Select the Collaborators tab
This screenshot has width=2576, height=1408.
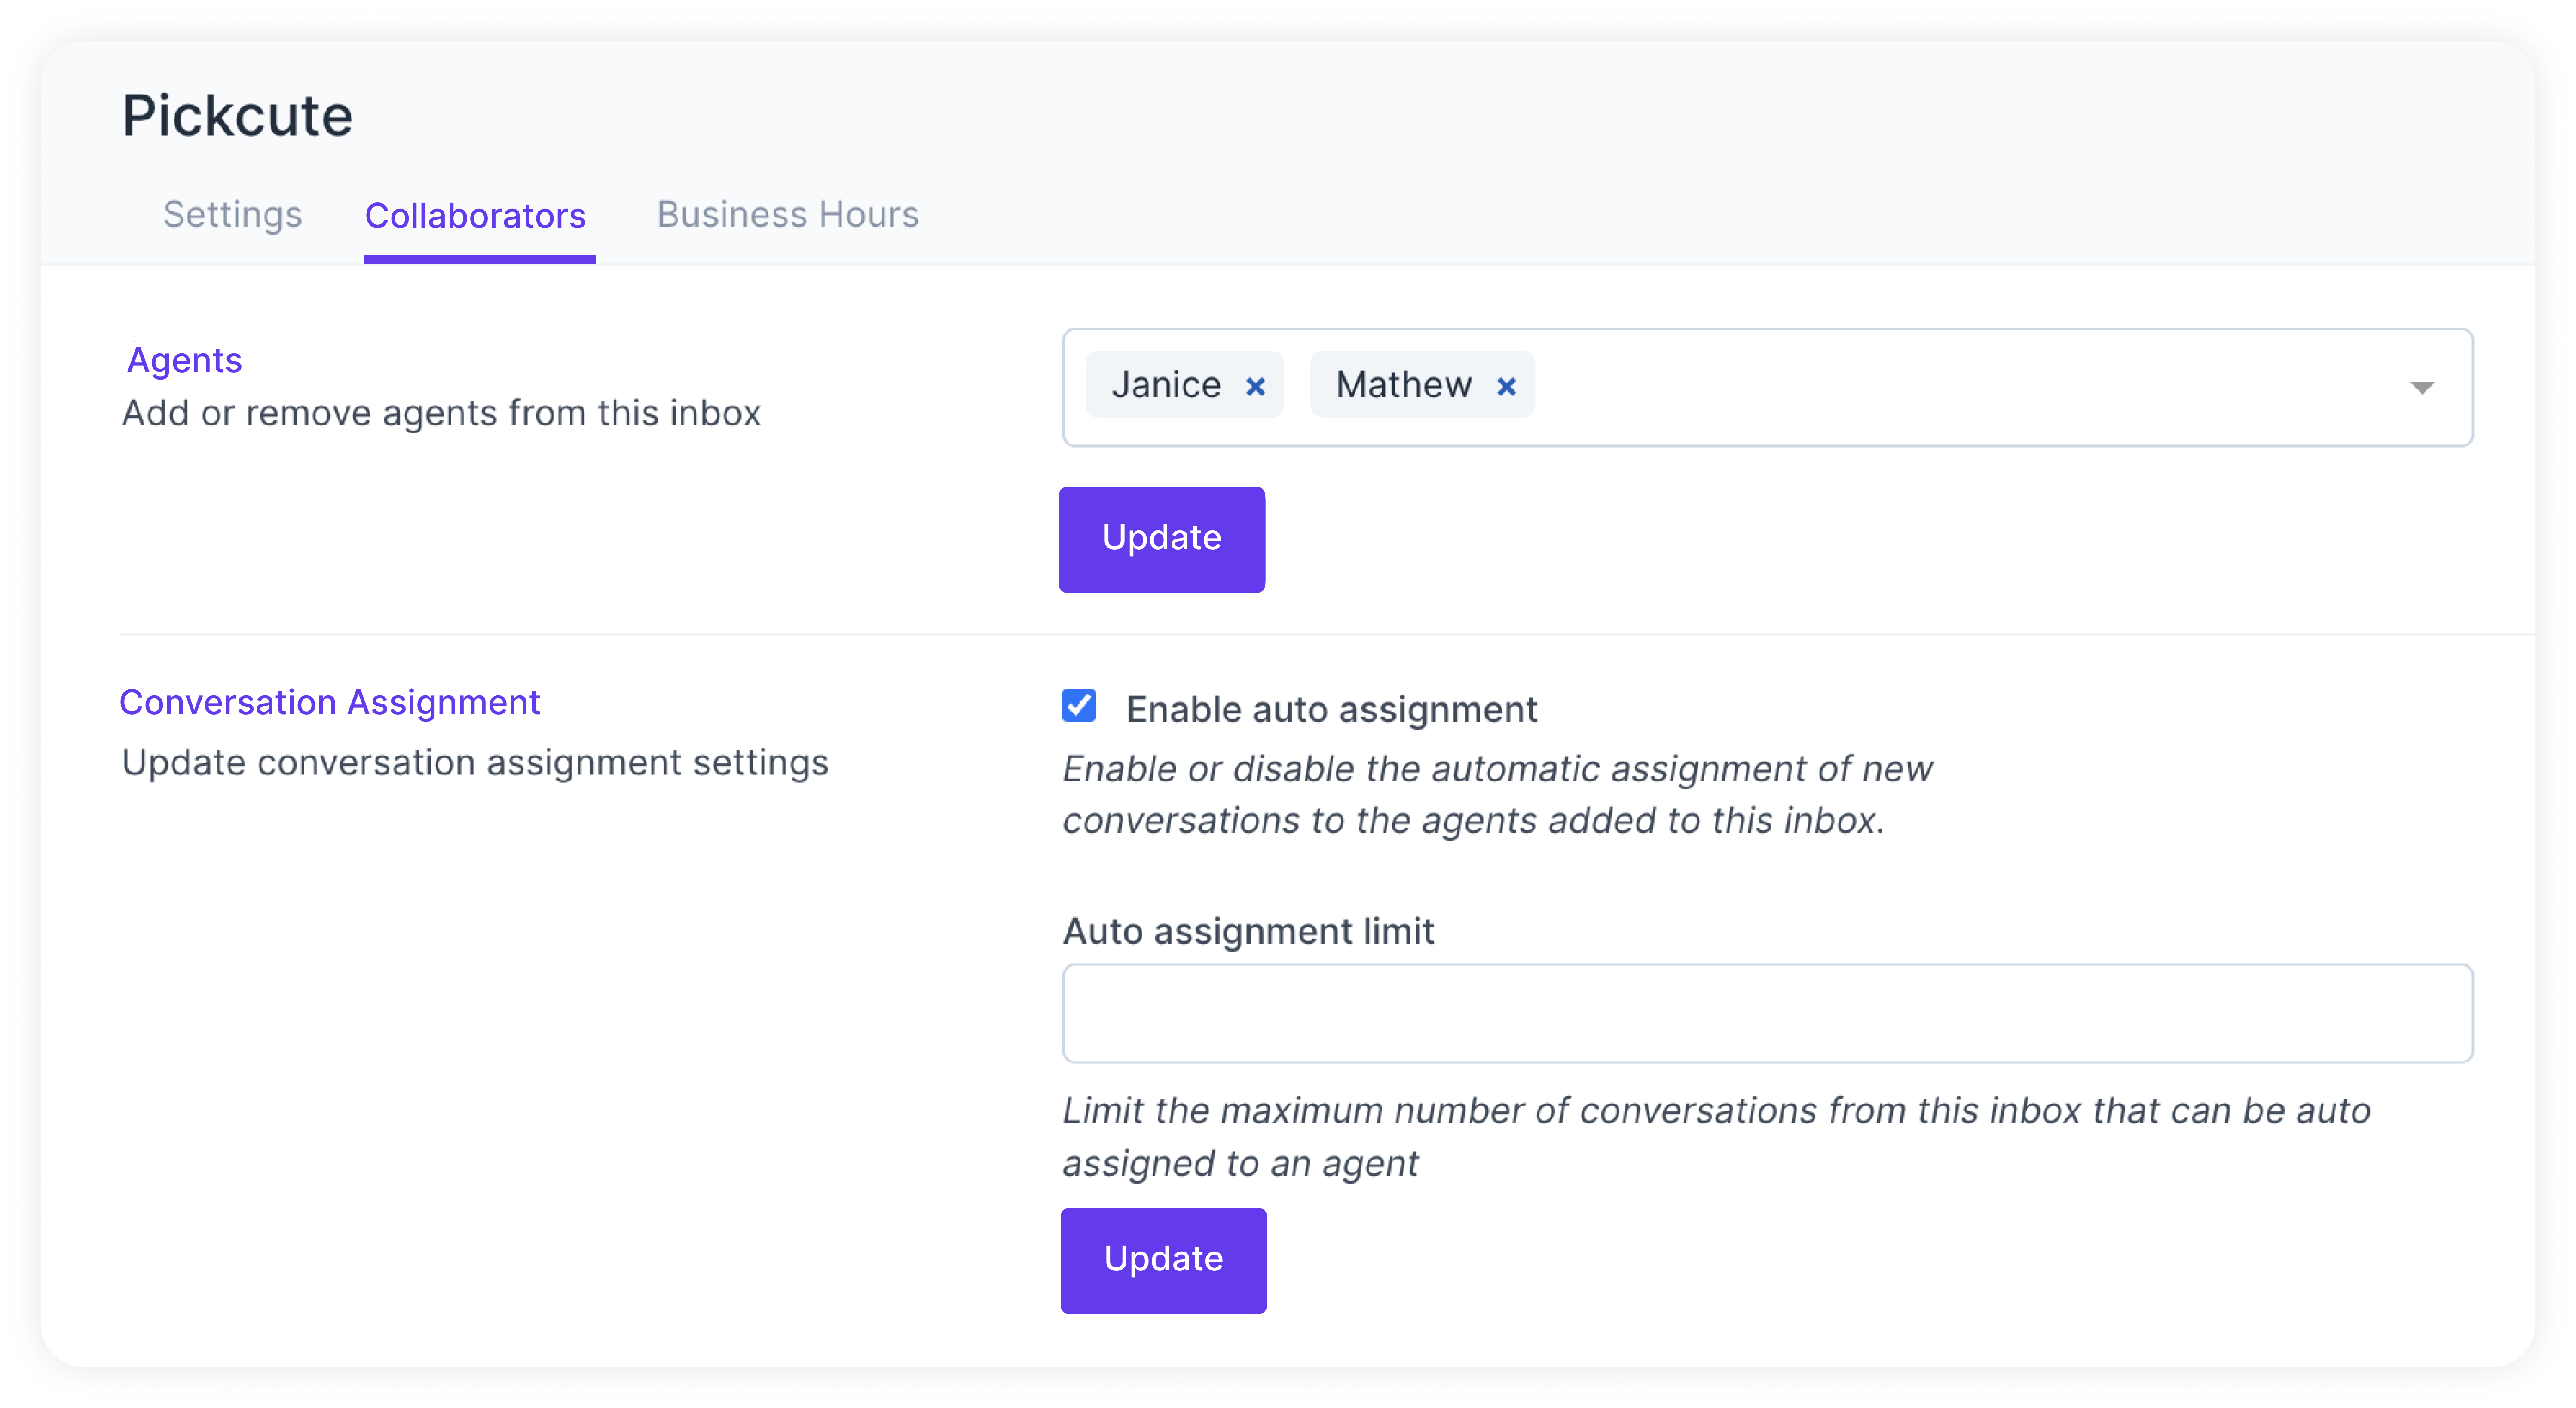click(476, 216)
